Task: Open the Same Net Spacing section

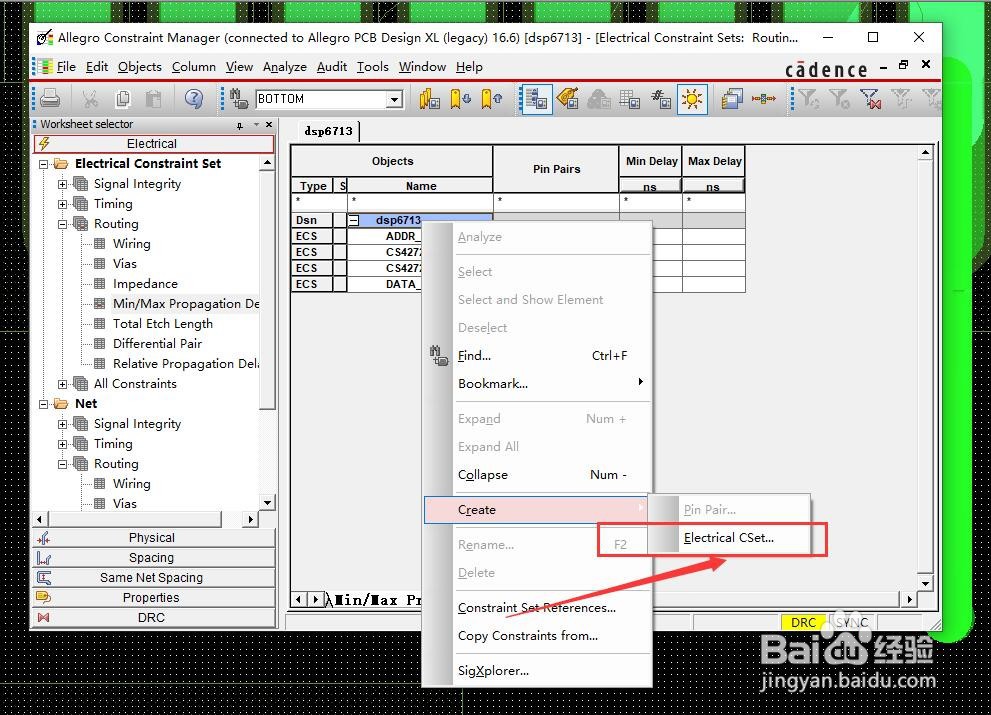Action: coord(154,578)
